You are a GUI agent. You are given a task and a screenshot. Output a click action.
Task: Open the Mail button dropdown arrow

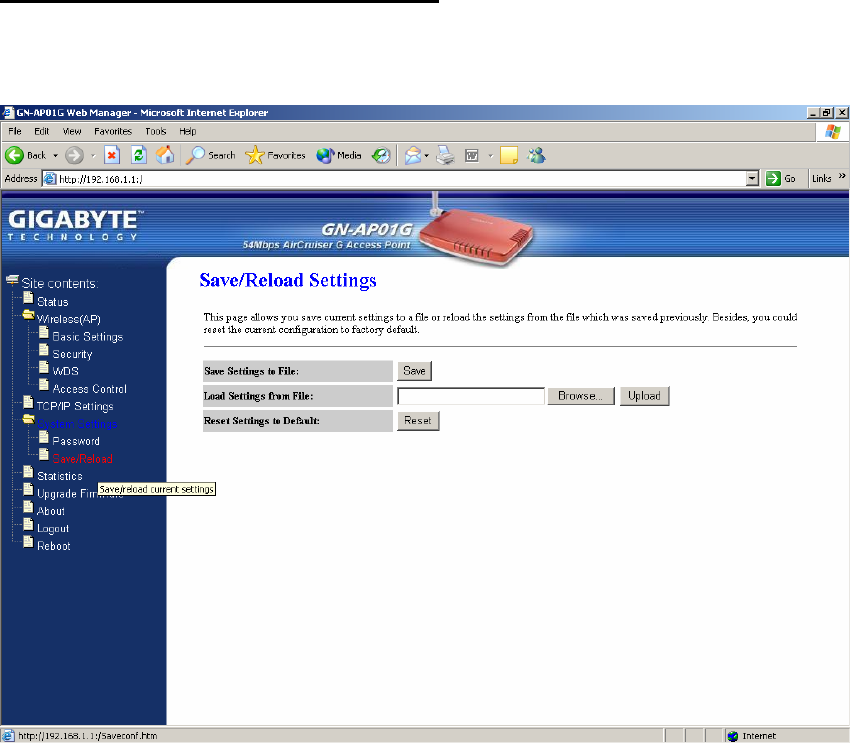click(x=427, y=156)
